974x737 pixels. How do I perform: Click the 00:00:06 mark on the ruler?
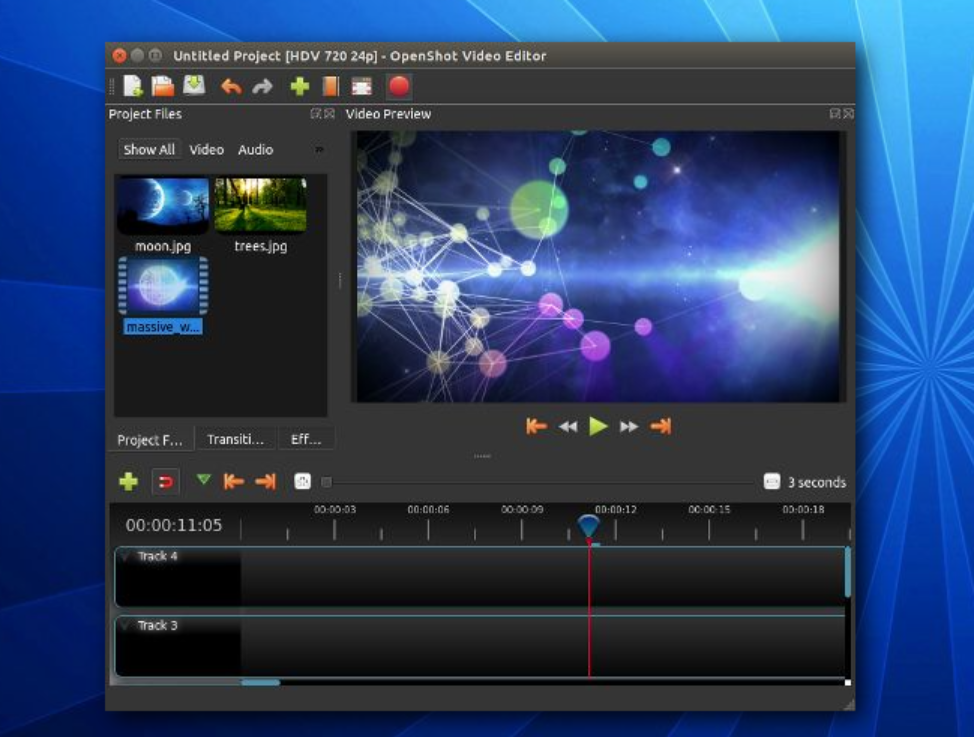[428, 510]
